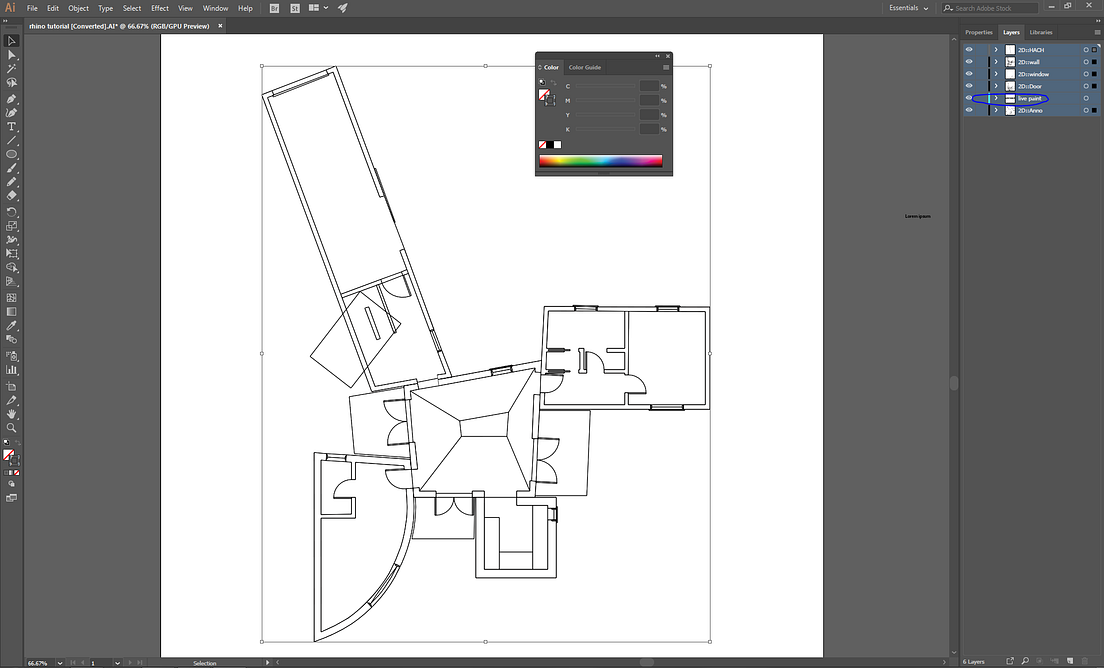Screen dimensions: 1104x668
Task: Select the Type tool
Action: click(x=11, y=127)
